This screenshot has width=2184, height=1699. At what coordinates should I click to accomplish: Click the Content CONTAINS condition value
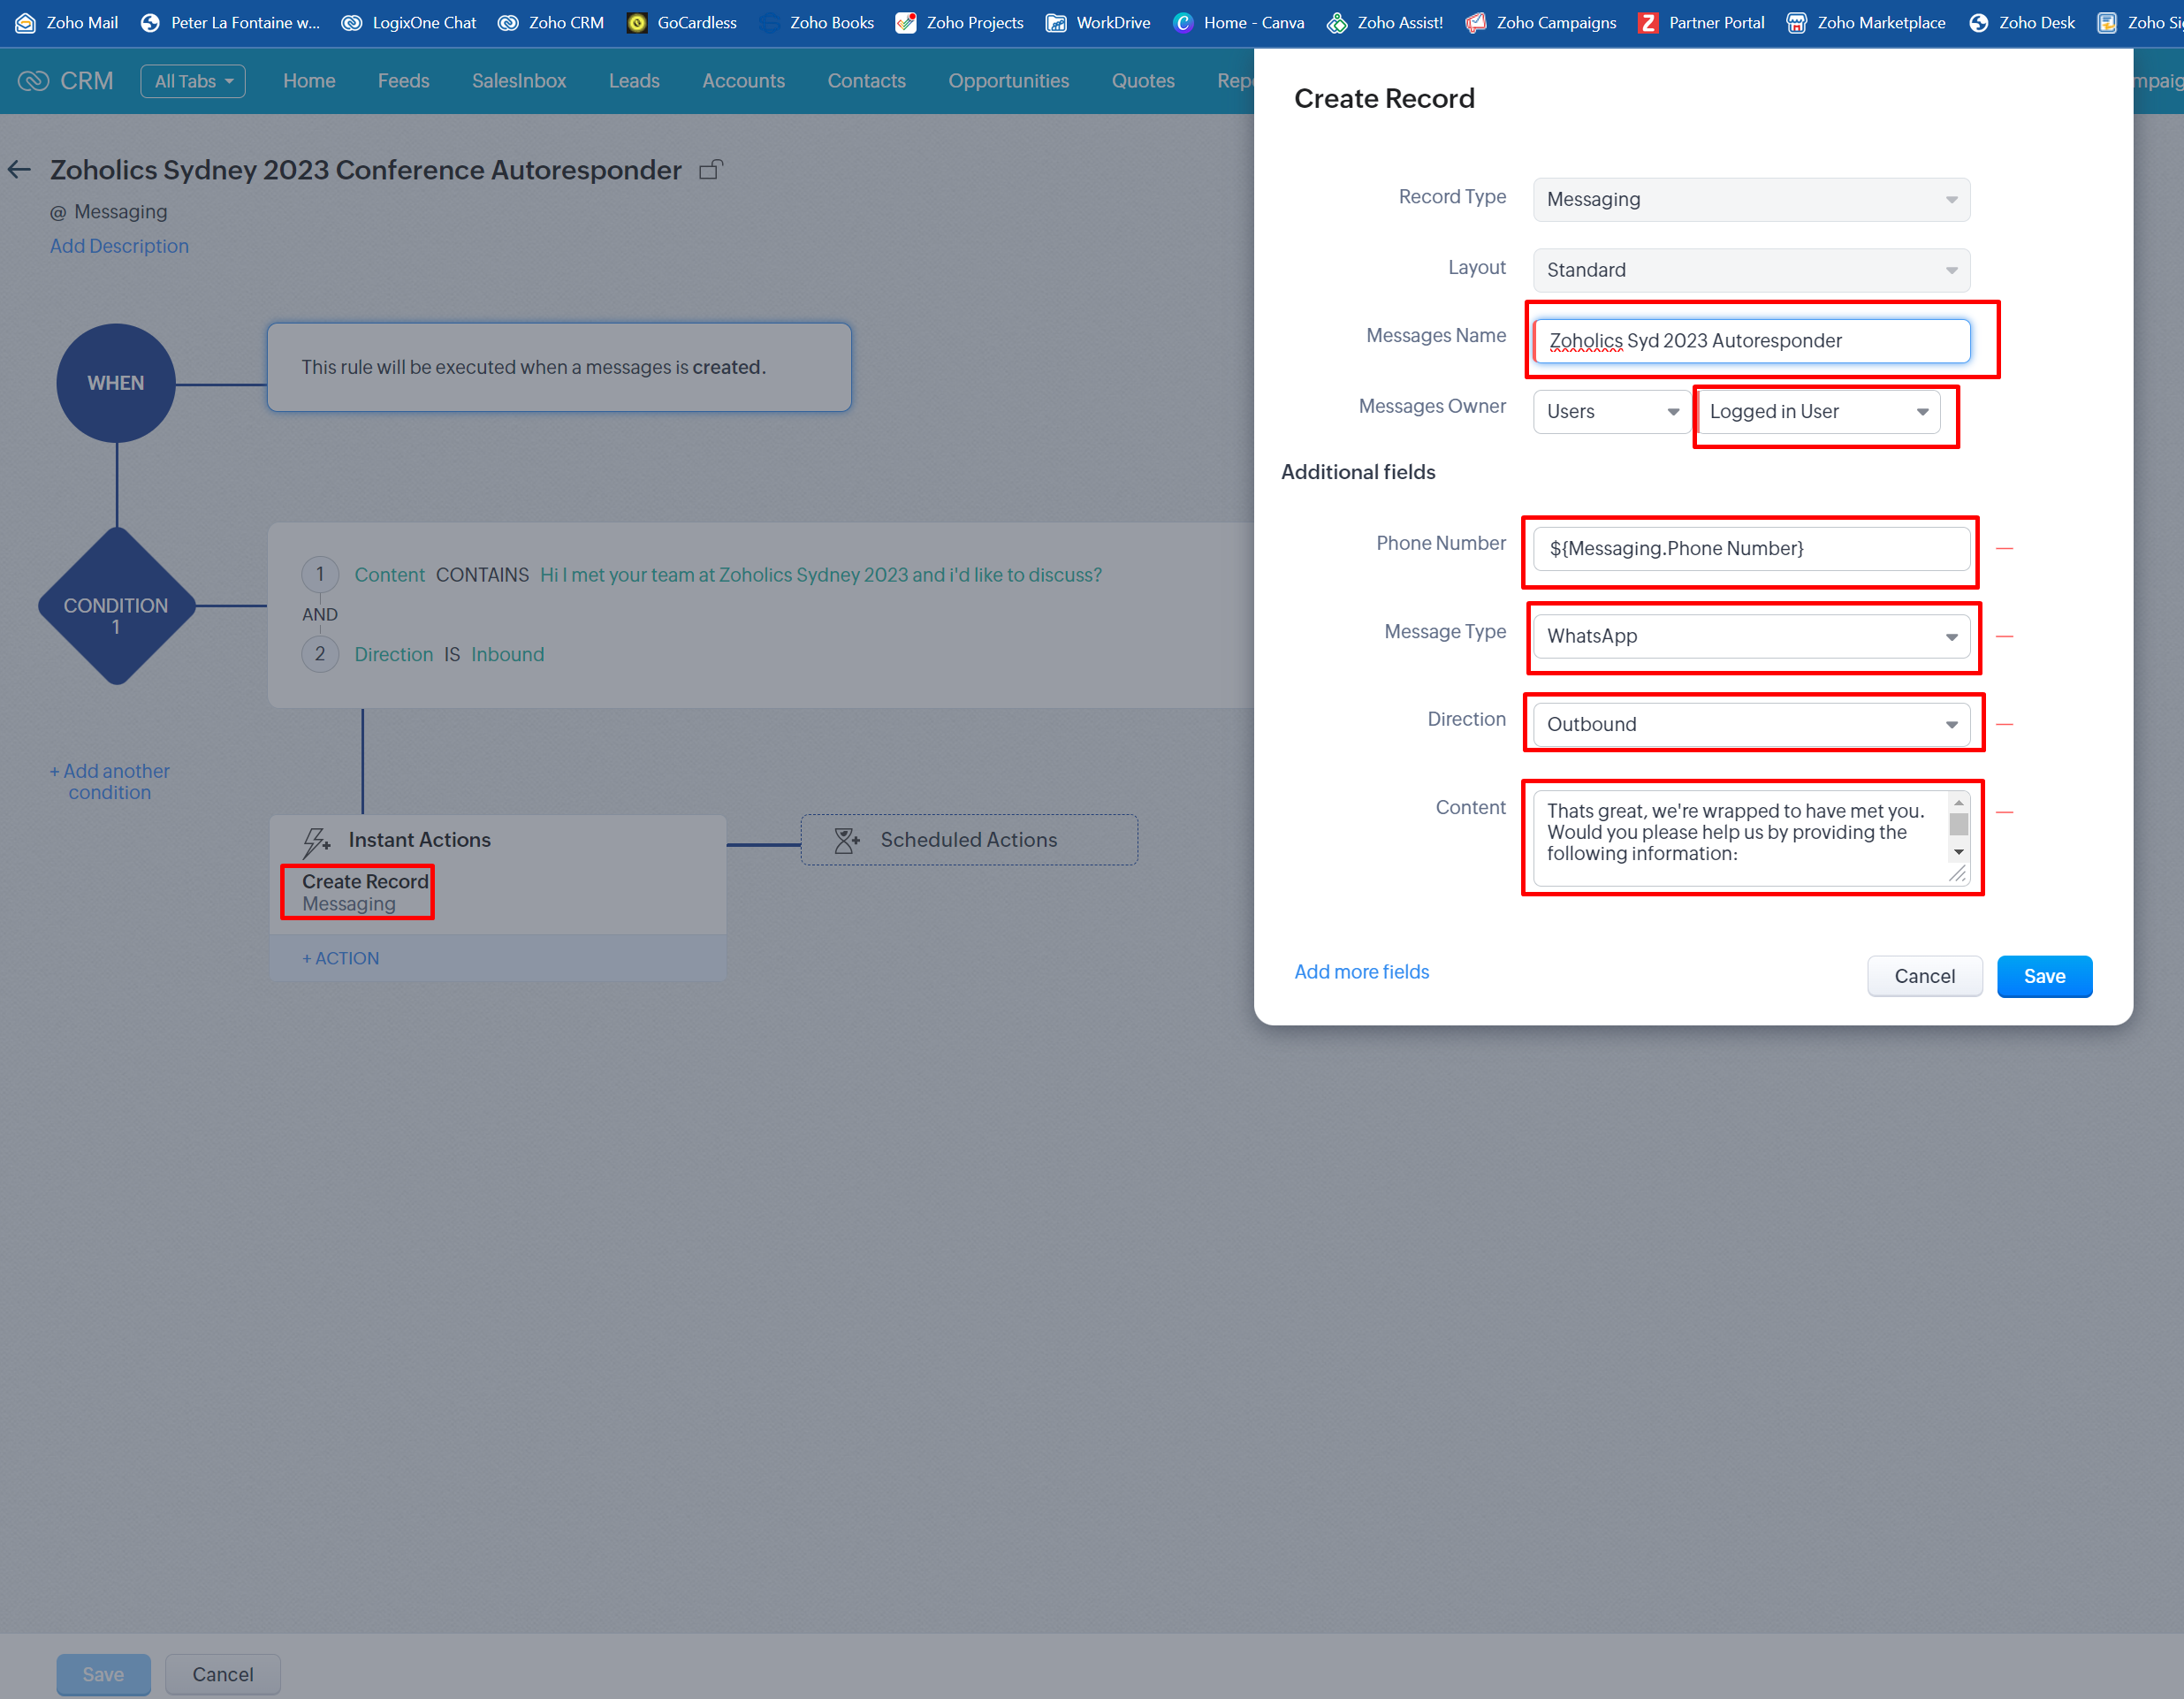click(820, 575)
